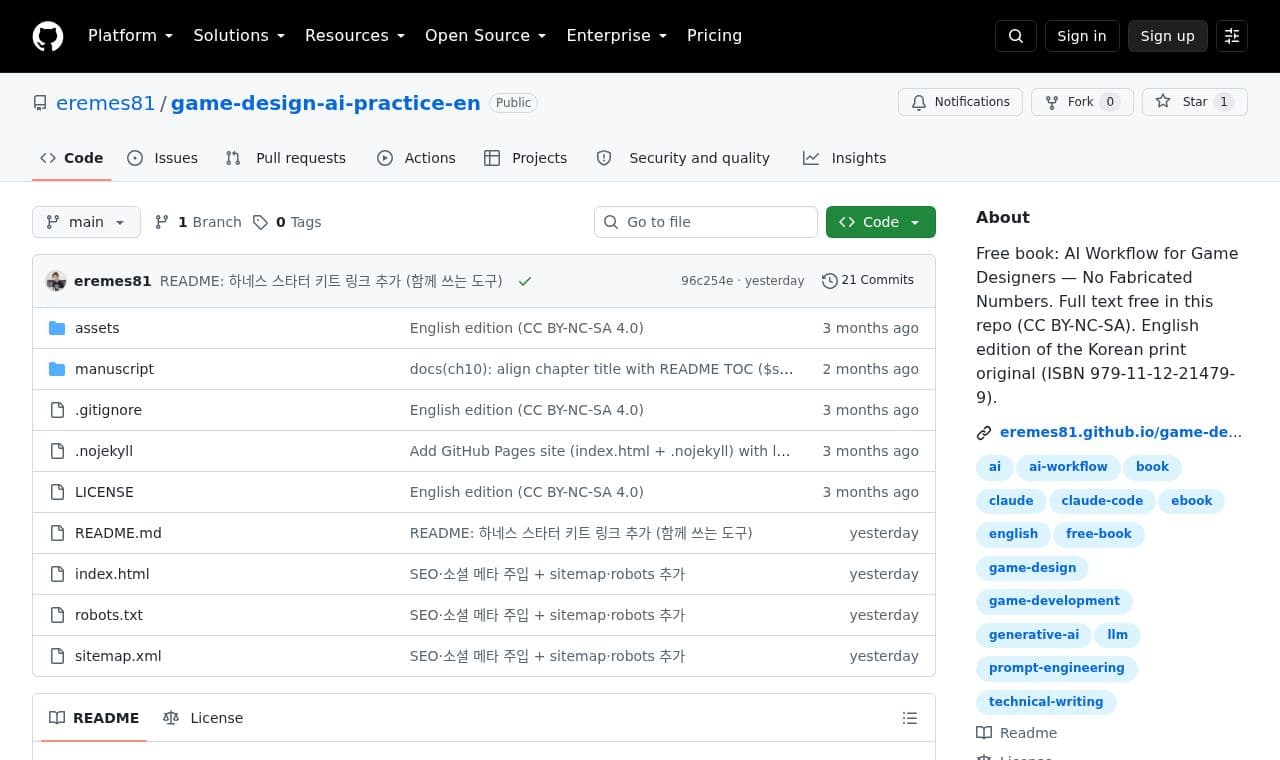Image resolution: width=1280 pixels, height=760 pixels.
Task: Switch to the Issues tab
Action: click(162, 158)
